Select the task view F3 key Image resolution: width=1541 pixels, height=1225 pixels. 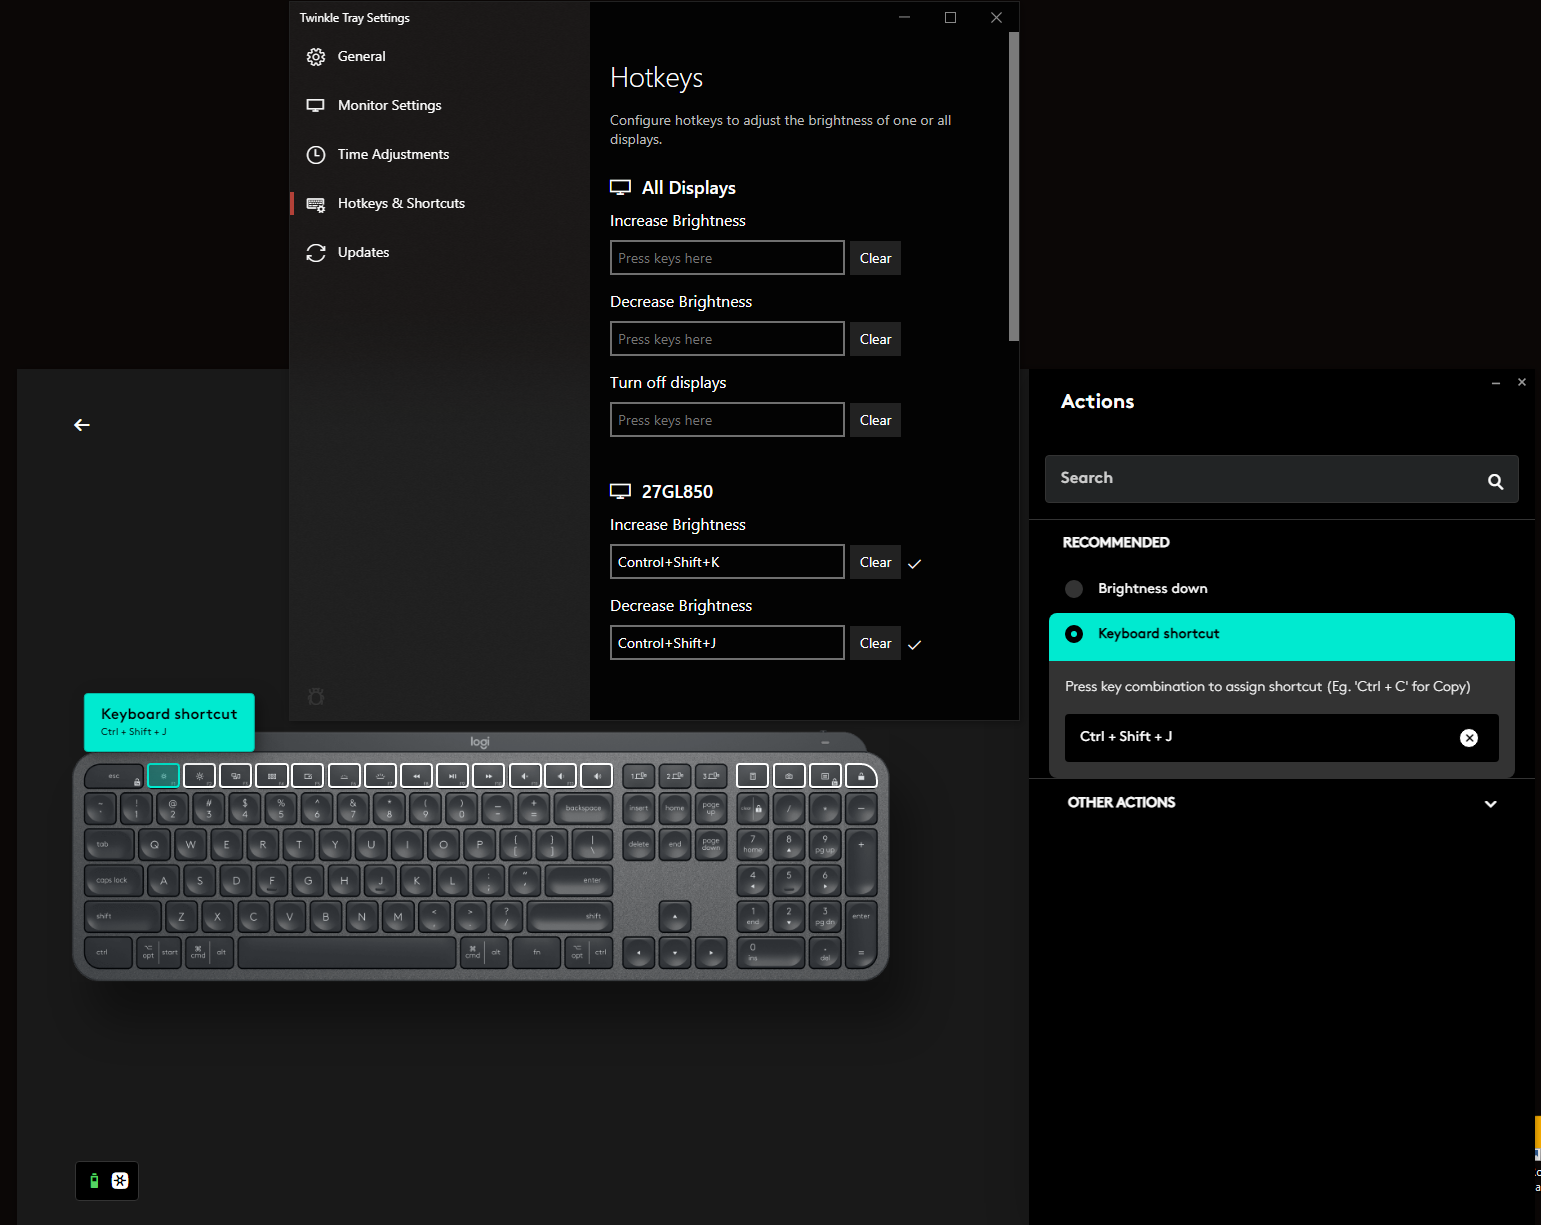pyautogui.click(x=236, y=776)
